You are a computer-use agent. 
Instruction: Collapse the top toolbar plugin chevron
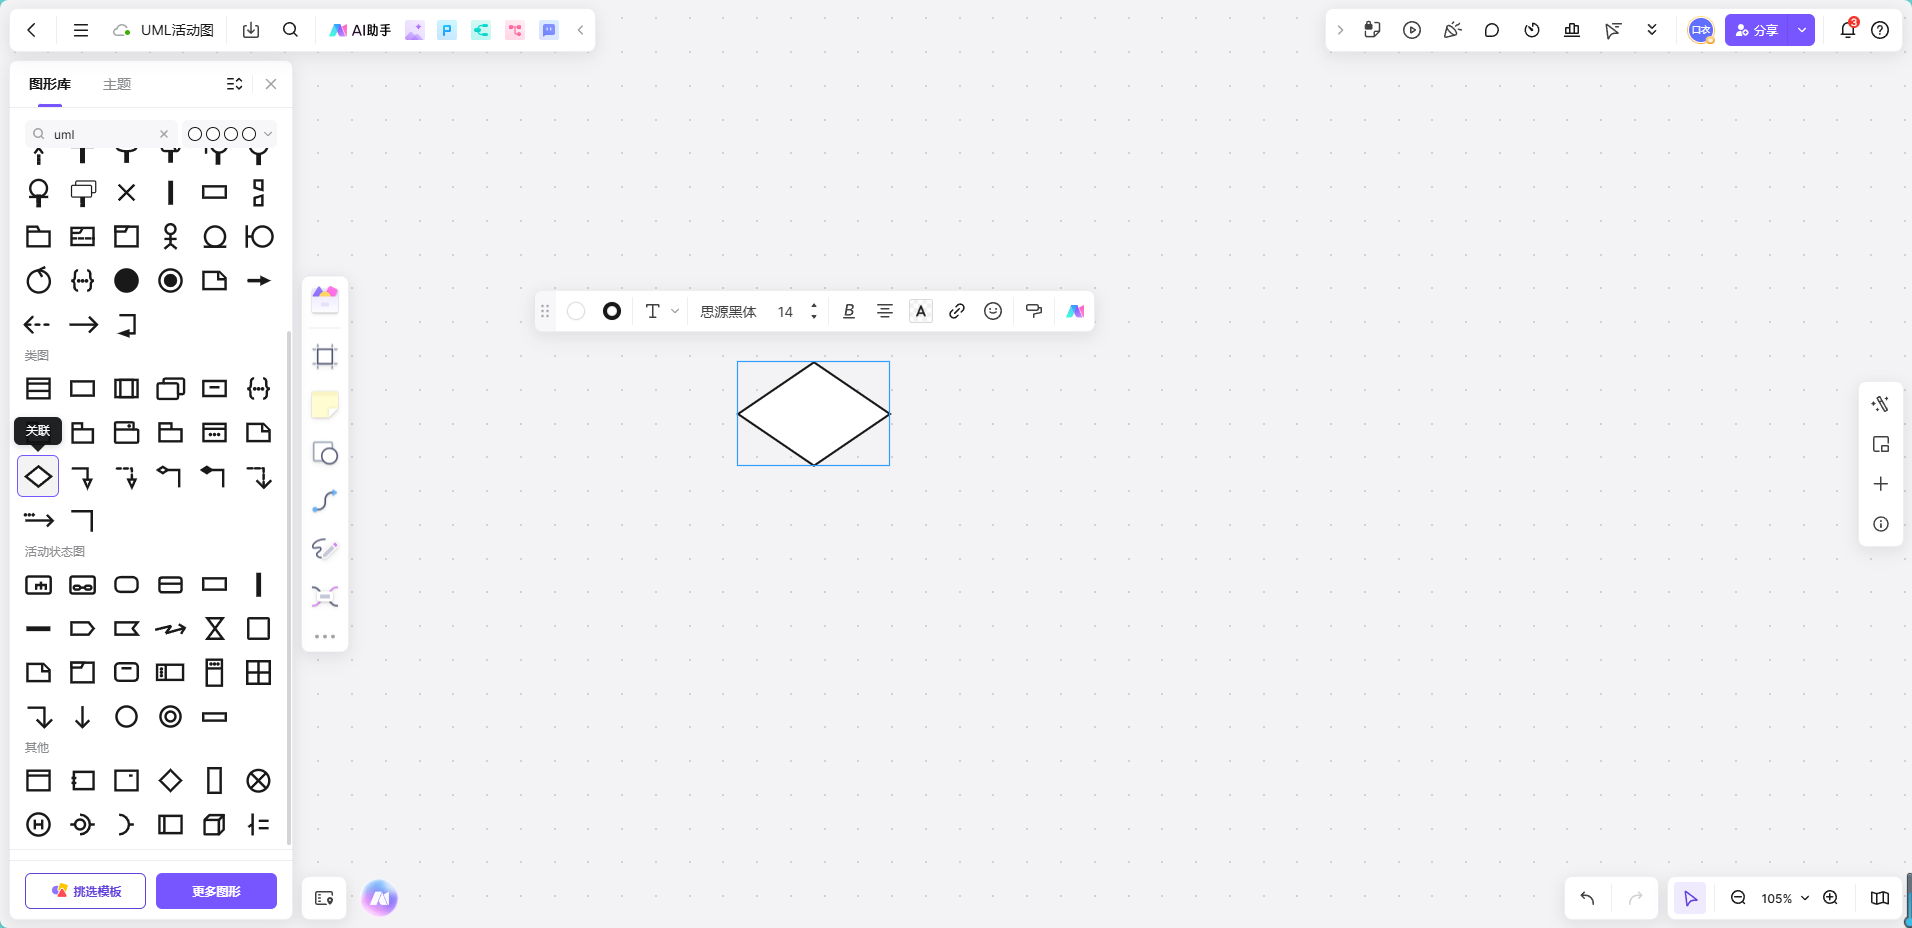coord(580,30)
